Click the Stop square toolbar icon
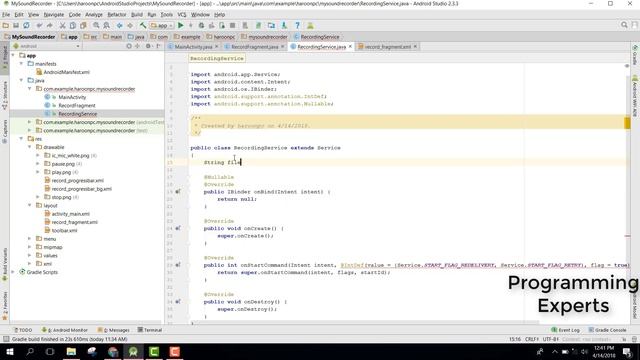 233,25
